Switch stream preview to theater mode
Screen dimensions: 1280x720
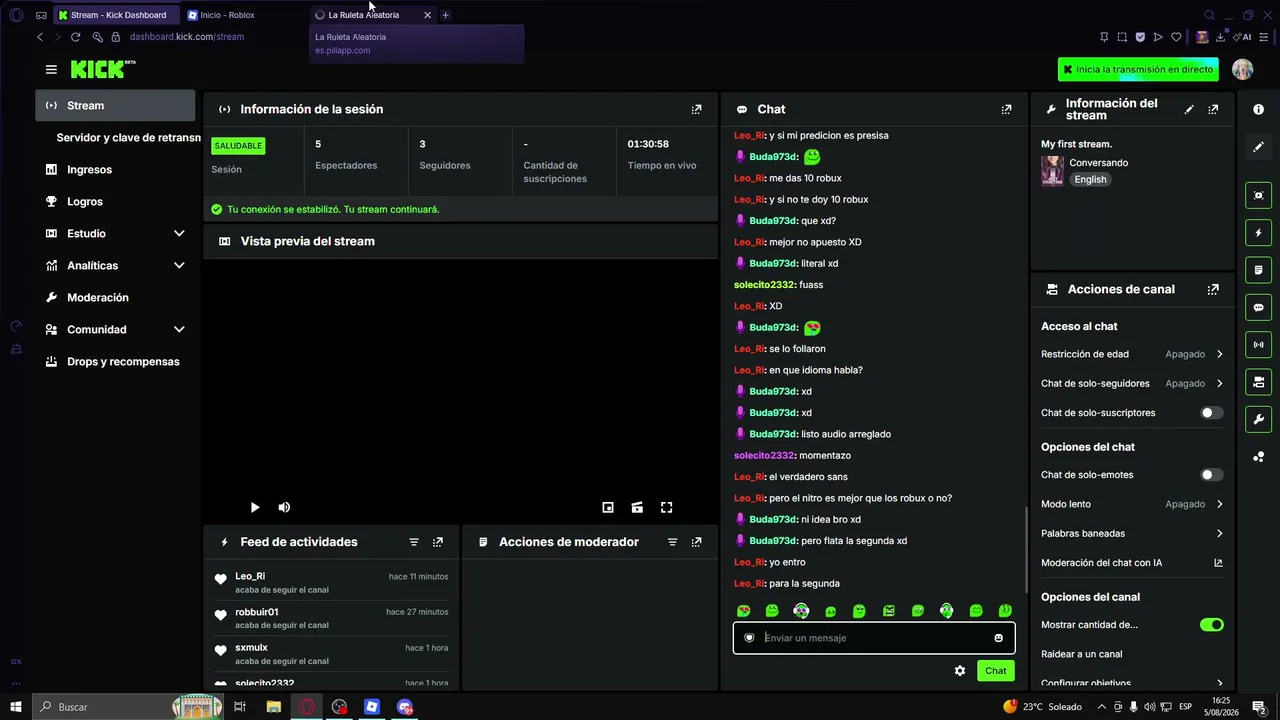(637, 507)
